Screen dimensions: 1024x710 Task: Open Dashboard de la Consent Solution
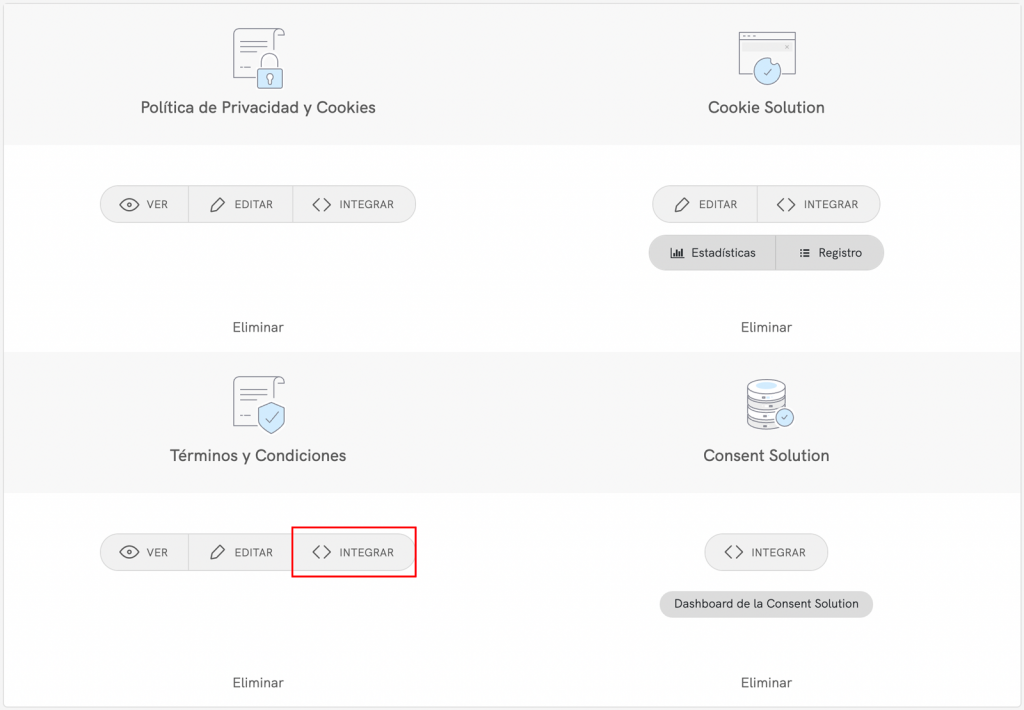pyautogui.click(x=766, y=604)
